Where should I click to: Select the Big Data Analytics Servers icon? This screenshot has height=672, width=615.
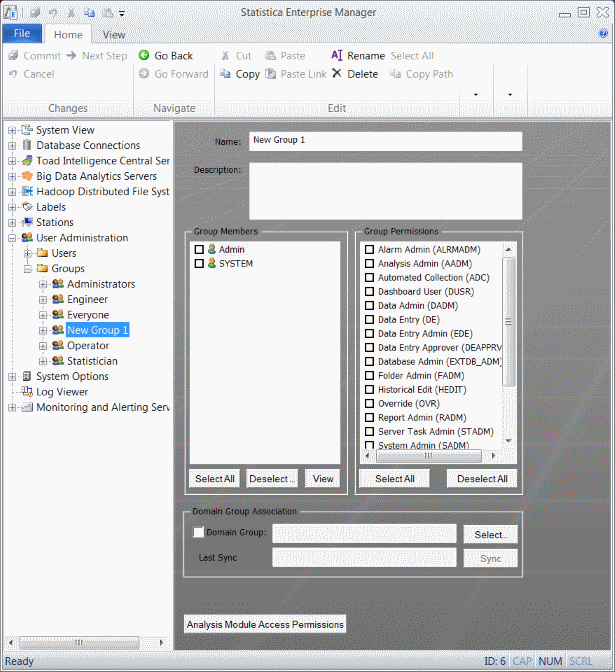pos(27,176)
